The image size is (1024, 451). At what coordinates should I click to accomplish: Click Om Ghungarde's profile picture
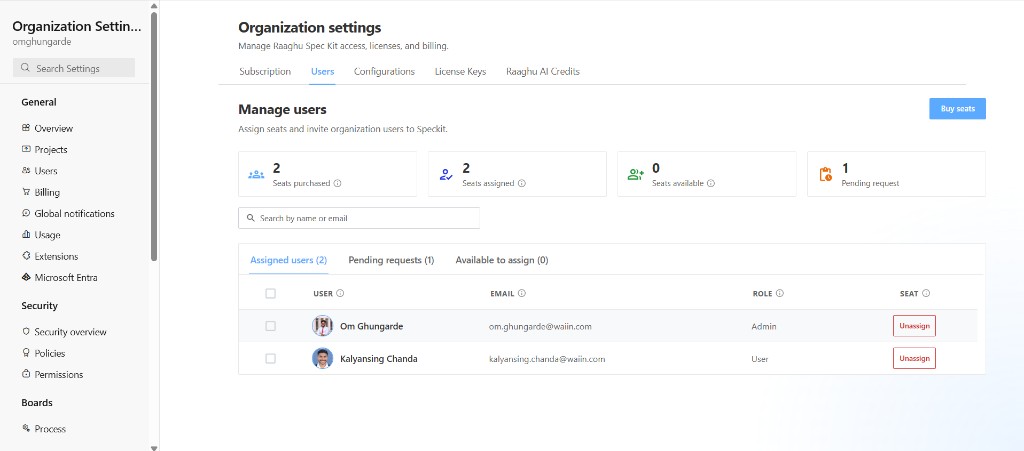tap(323, 326)
